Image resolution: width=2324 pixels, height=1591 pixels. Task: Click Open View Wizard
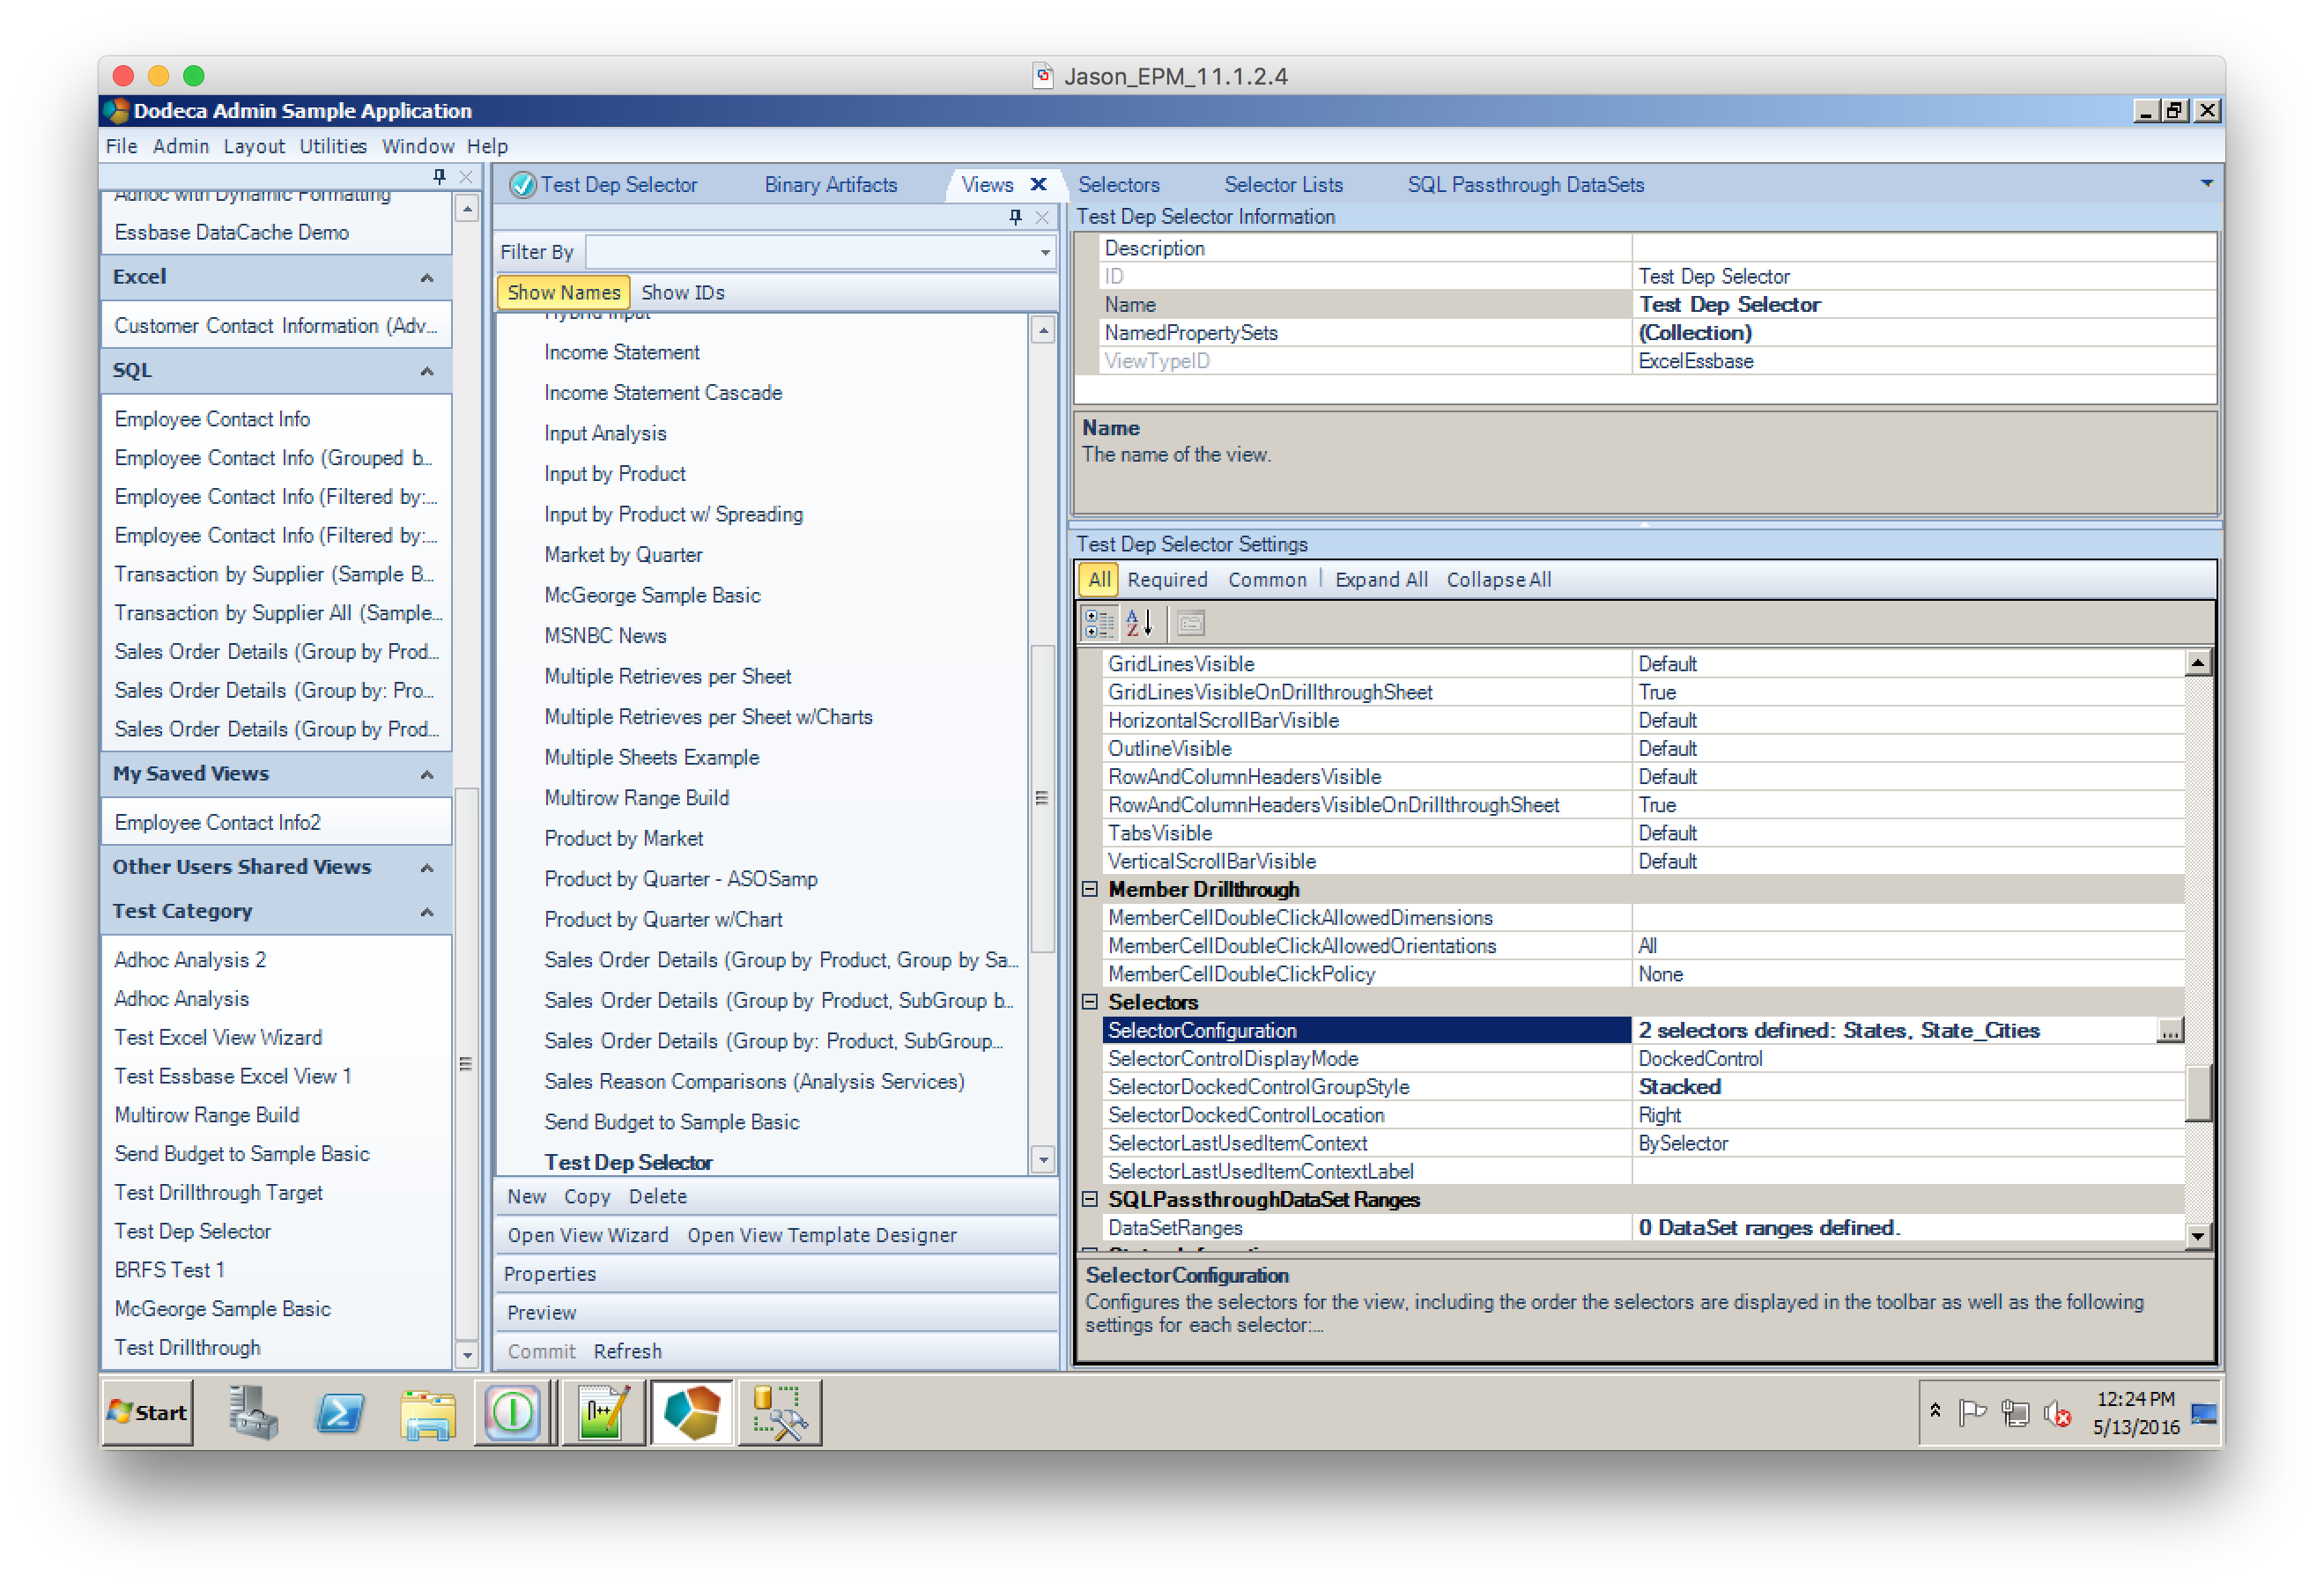click(x=587, y=1234)
